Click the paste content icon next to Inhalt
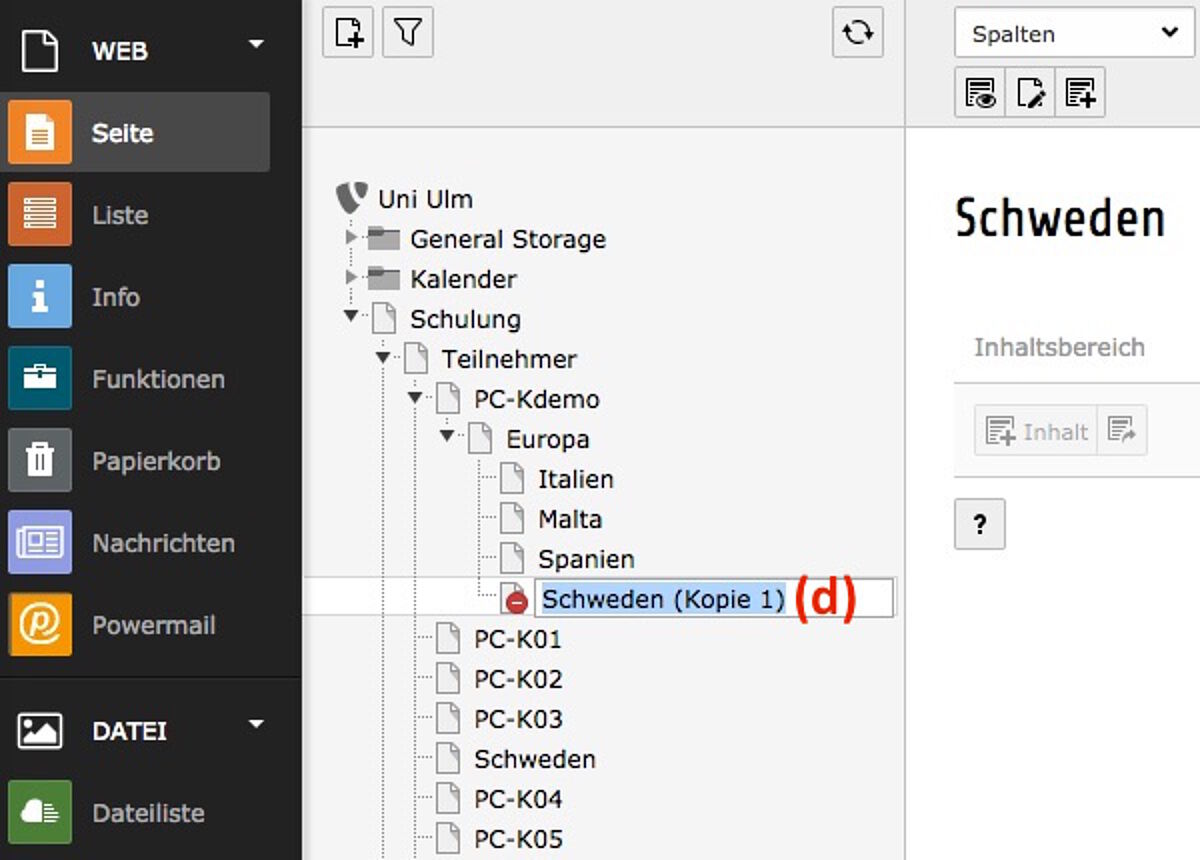Image resolution: width=1200 pixels, height=860 pixels. pyautogui.click(x=1121, y=431)
